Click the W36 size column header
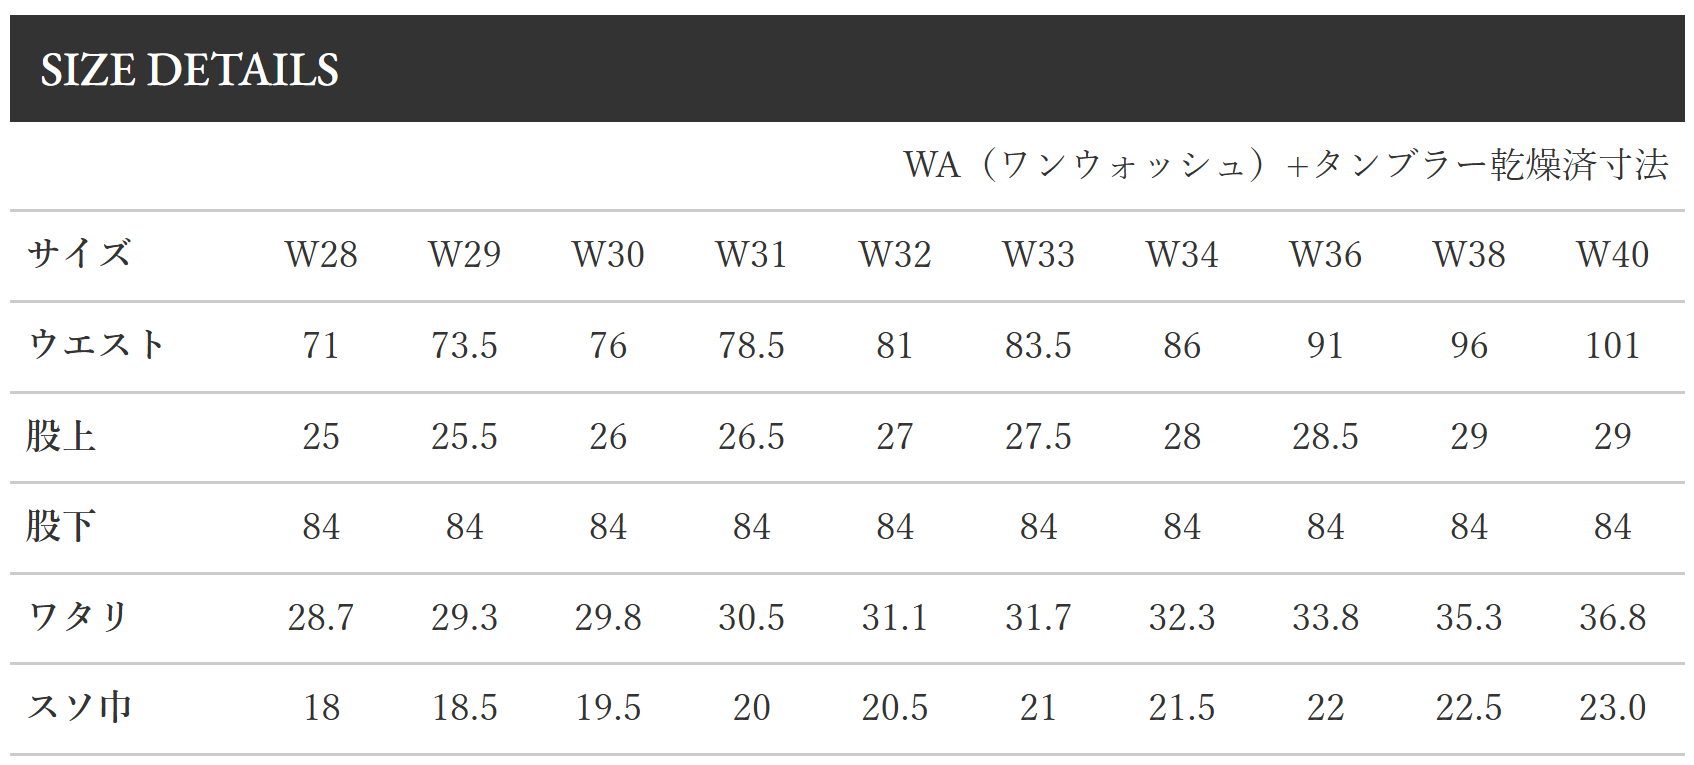 tap(1325, 255)
